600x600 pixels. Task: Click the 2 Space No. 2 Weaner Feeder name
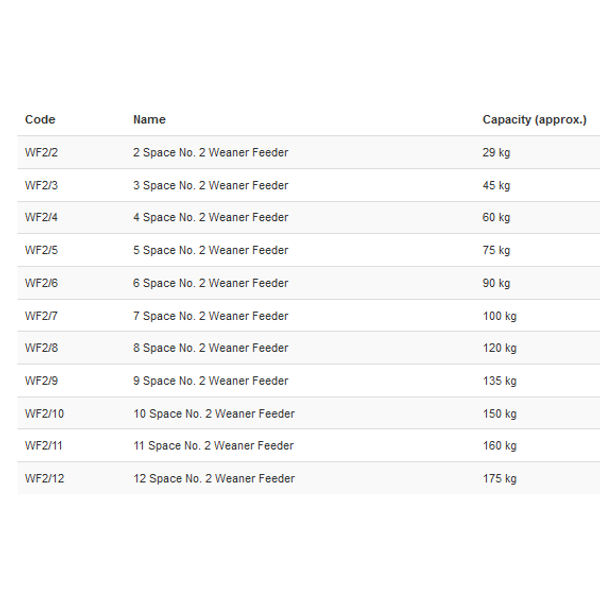(210, 153)
